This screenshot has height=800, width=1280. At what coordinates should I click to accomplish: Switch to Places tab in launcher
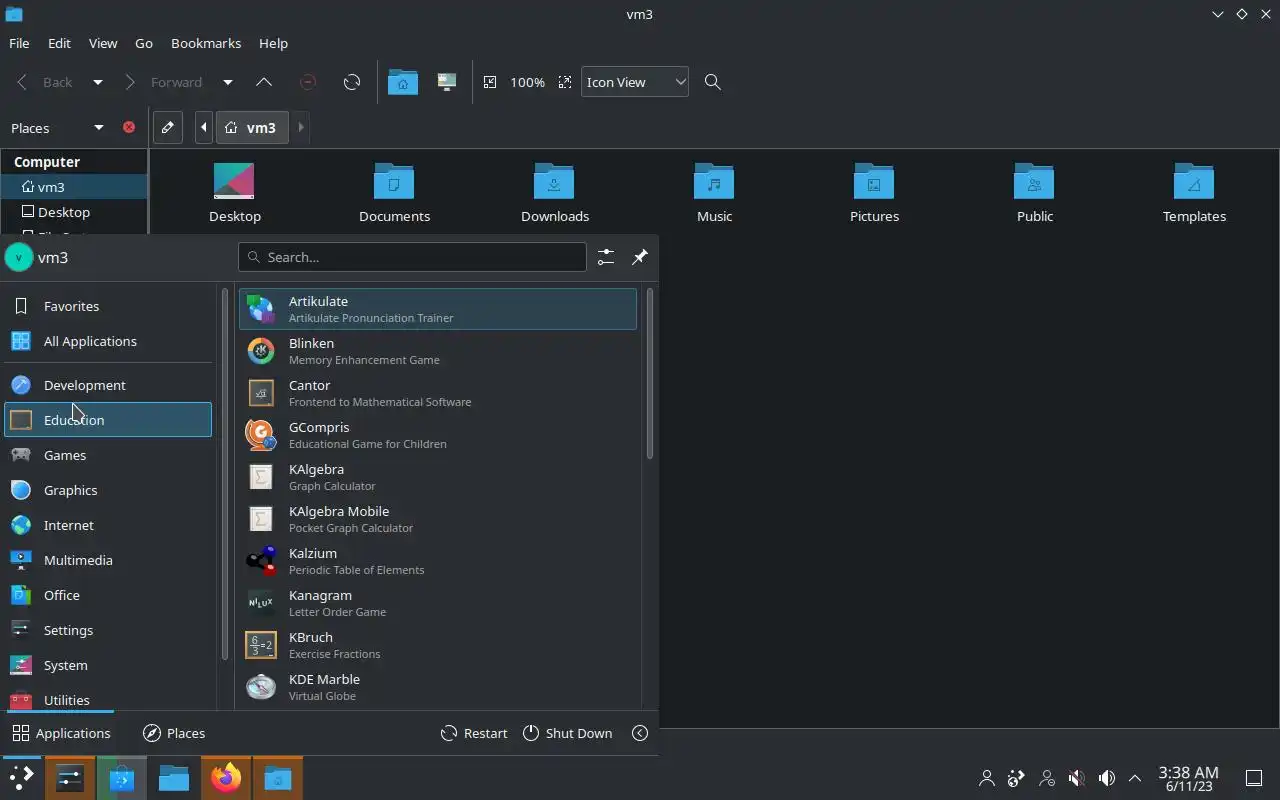[x=174, y=733]
